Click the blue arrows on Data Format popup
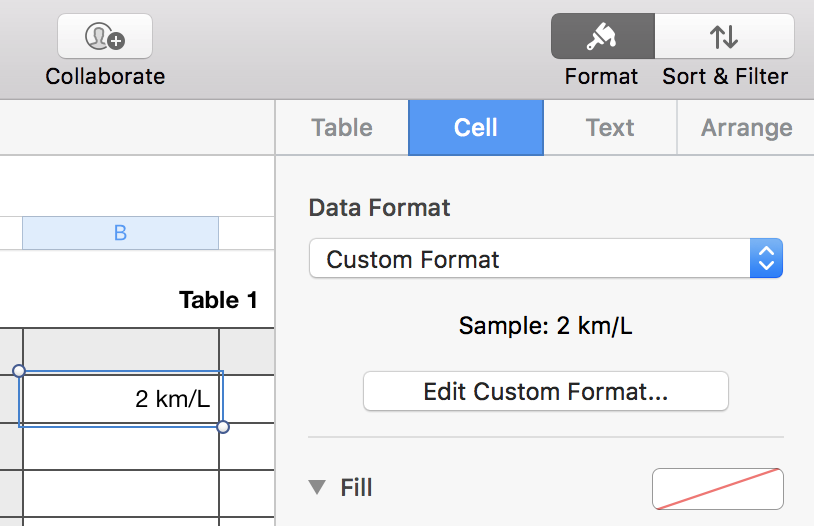814x526 pixels. 766,258
